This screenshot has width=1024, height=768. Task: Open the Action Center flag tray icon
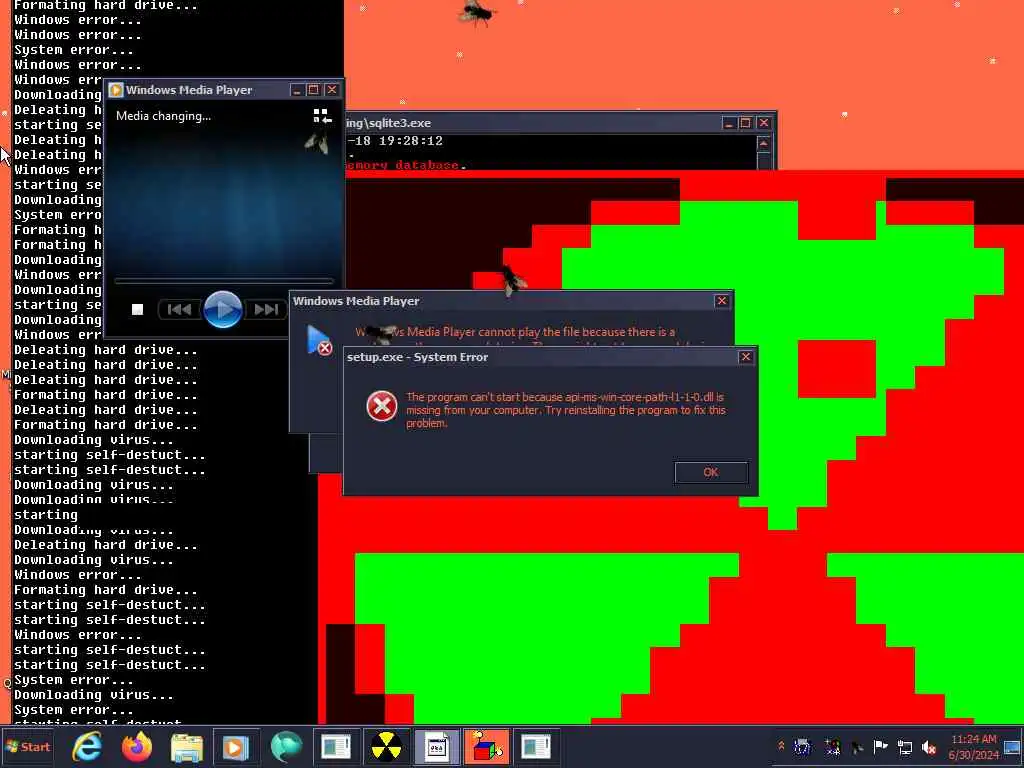(880, 746)
